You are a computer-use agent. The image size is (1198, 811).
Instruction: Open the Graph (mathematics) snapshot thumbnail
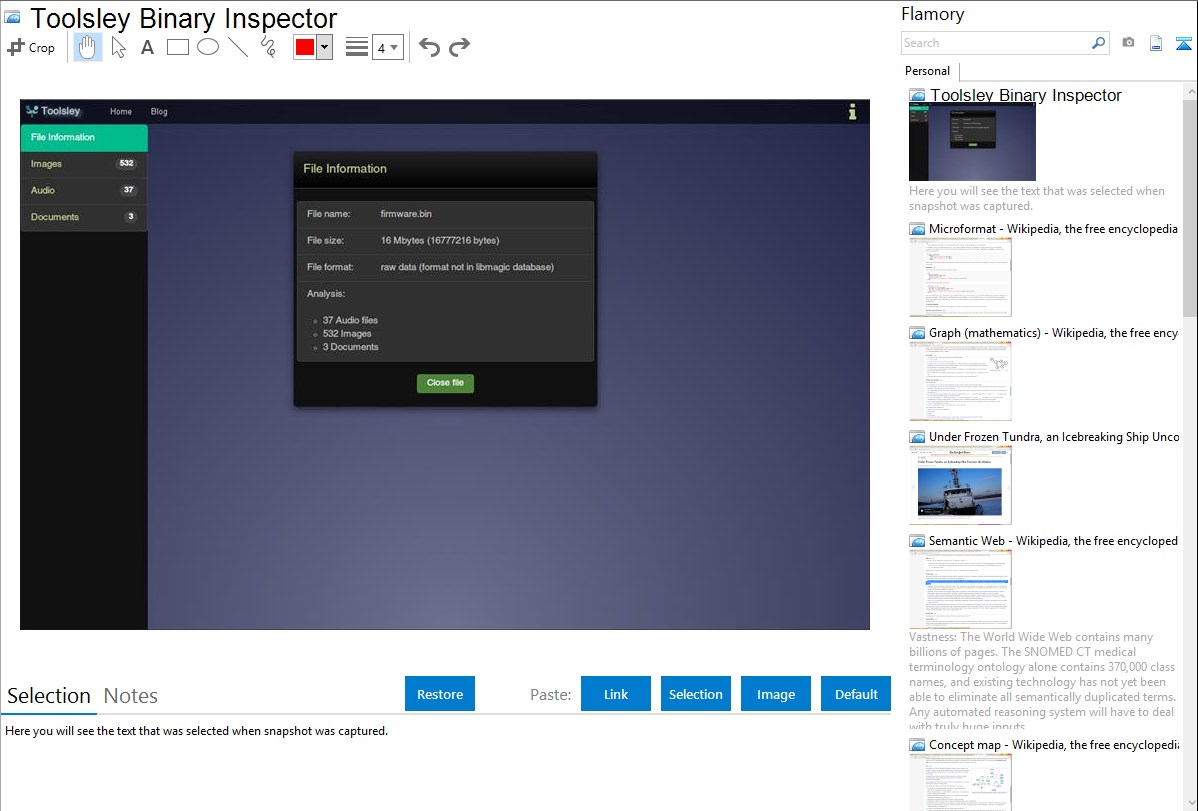tap(960, 381)
